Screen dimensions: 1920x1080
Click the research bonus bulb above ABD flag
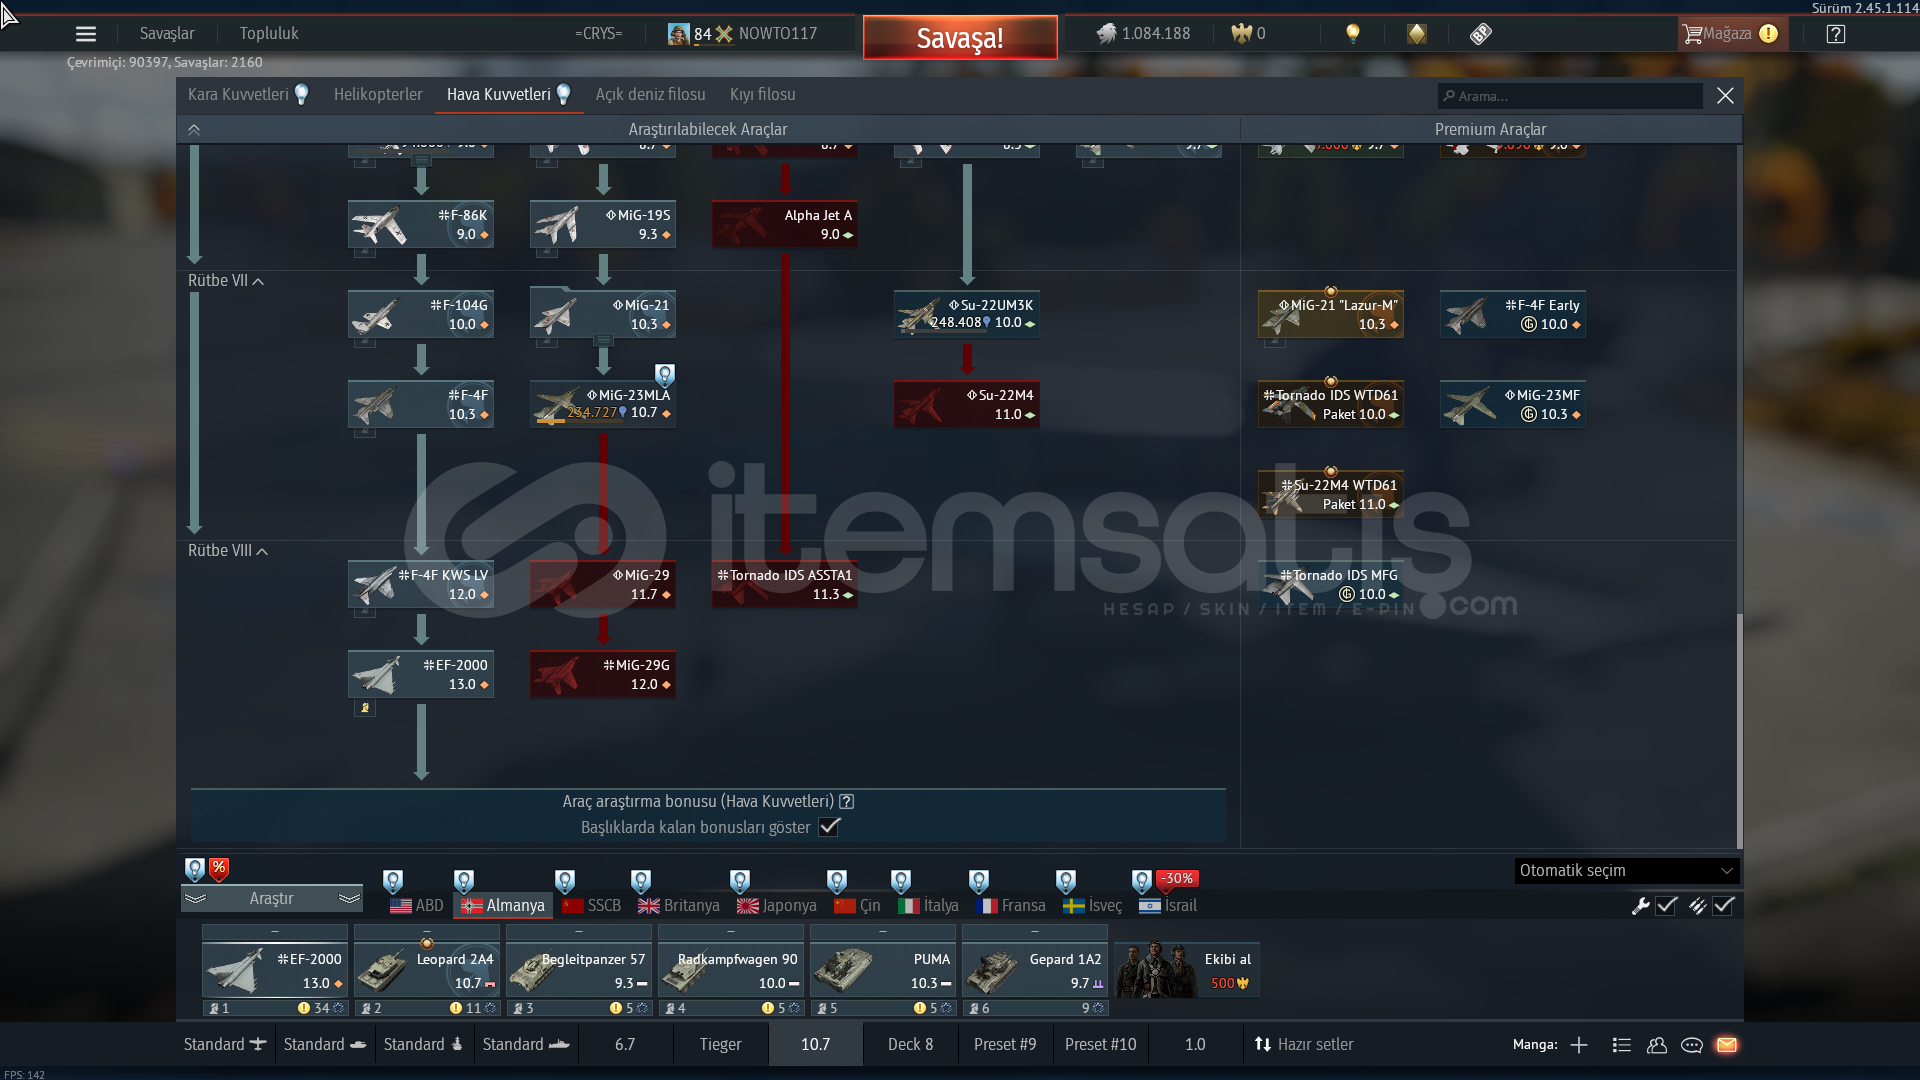point(393,881)
